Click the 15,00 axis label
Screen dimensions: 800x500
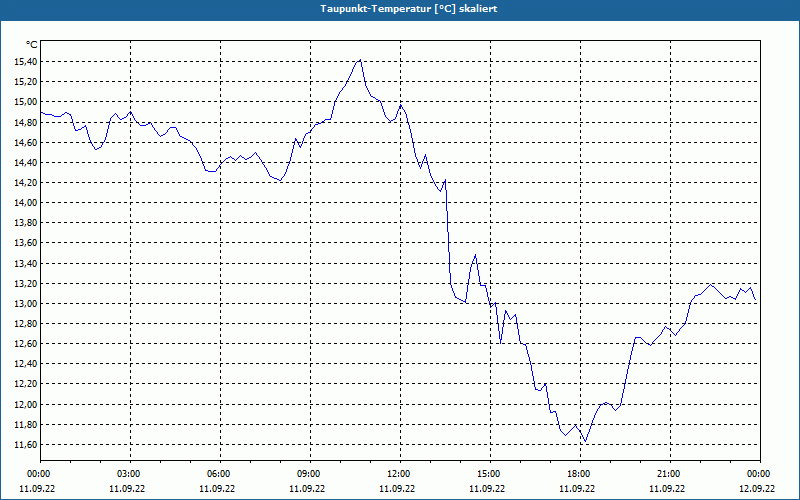click(x=26, y=102)
